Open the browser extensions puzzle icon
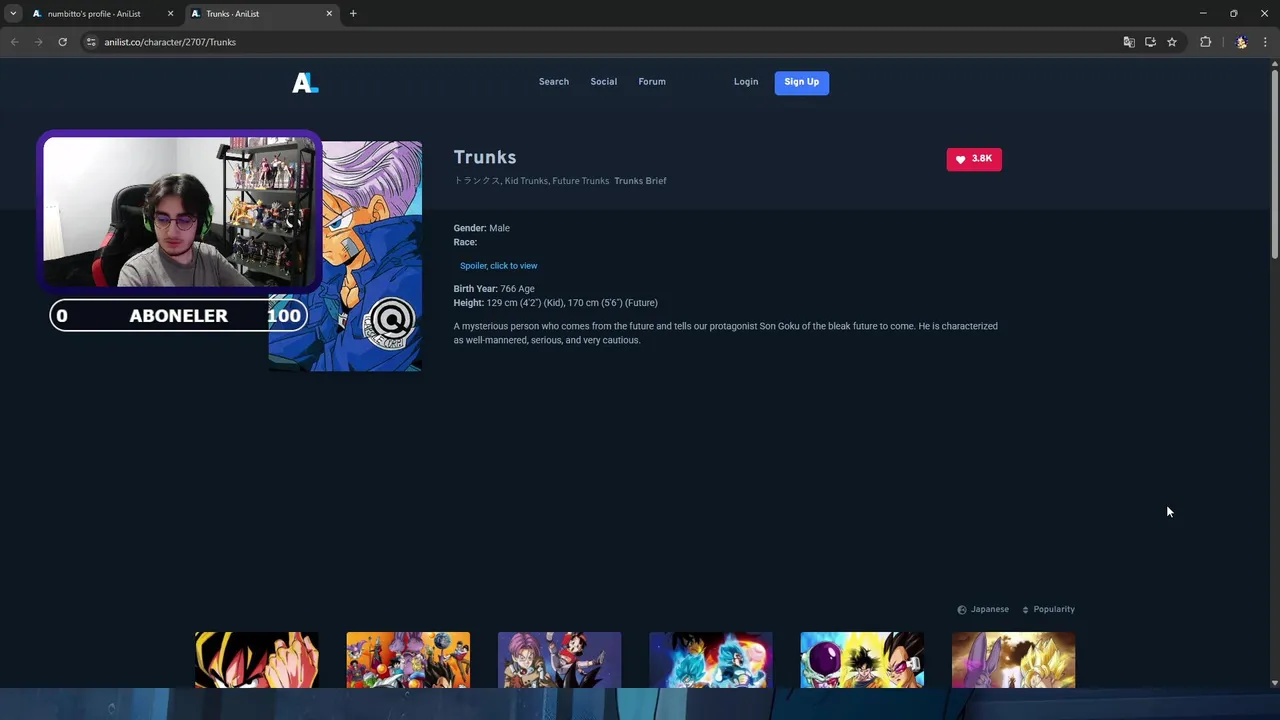 tap(1205, 42)
